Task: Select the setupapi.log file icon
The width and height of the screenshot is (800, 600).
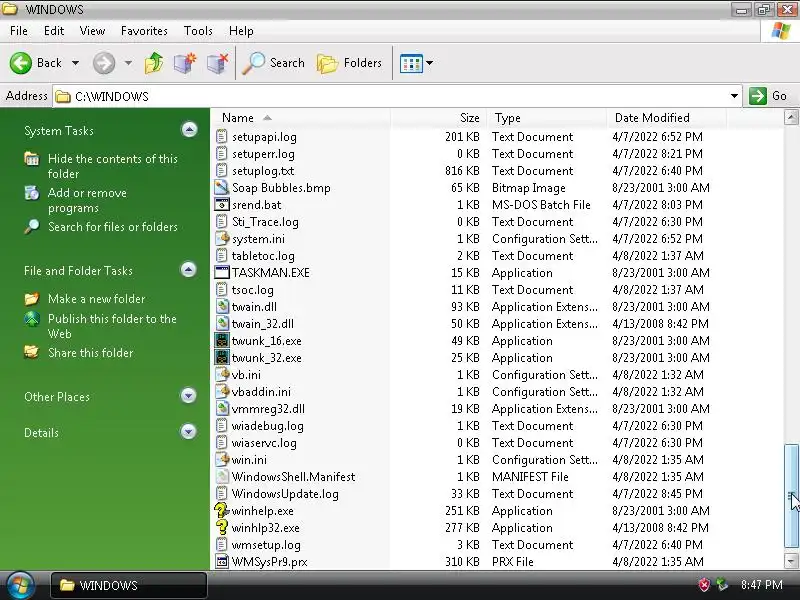Action: coord(221,137)
